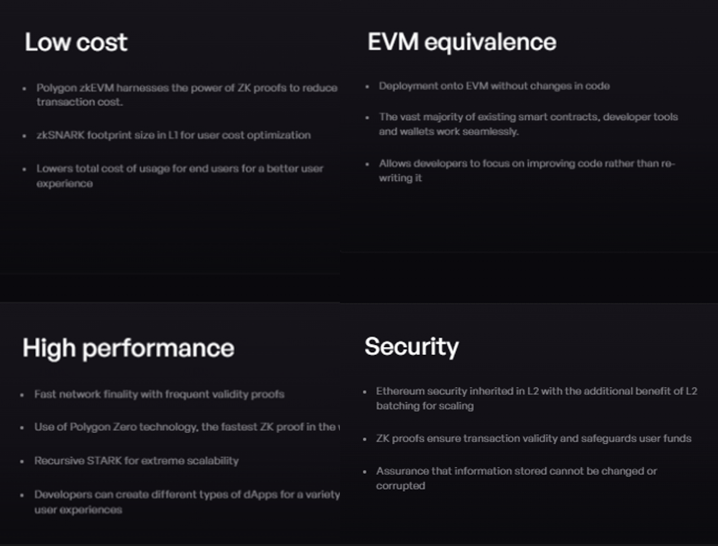Image resolution: width=718 pixels, height=546 pixels.
Task: Click the Security heading
Action: pyautogui.click(x=411, y=347)
